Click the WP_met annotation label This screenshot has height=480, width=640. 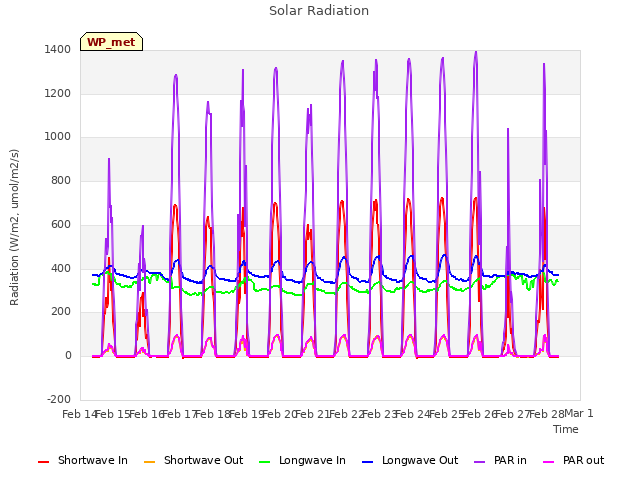click(111, 42)
